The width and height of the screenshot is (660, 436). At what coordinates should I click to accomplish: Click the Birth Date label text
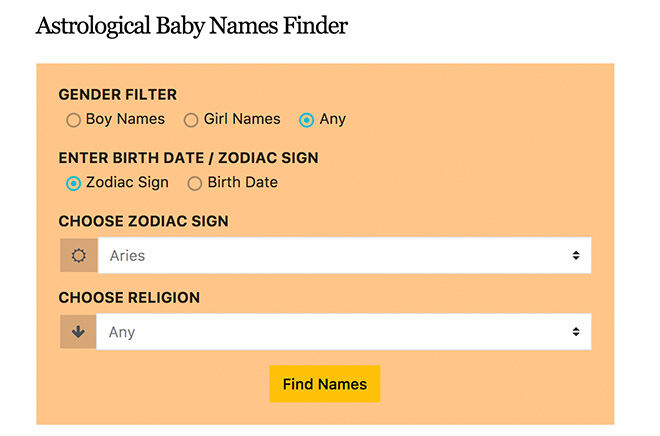coord(243,182)
